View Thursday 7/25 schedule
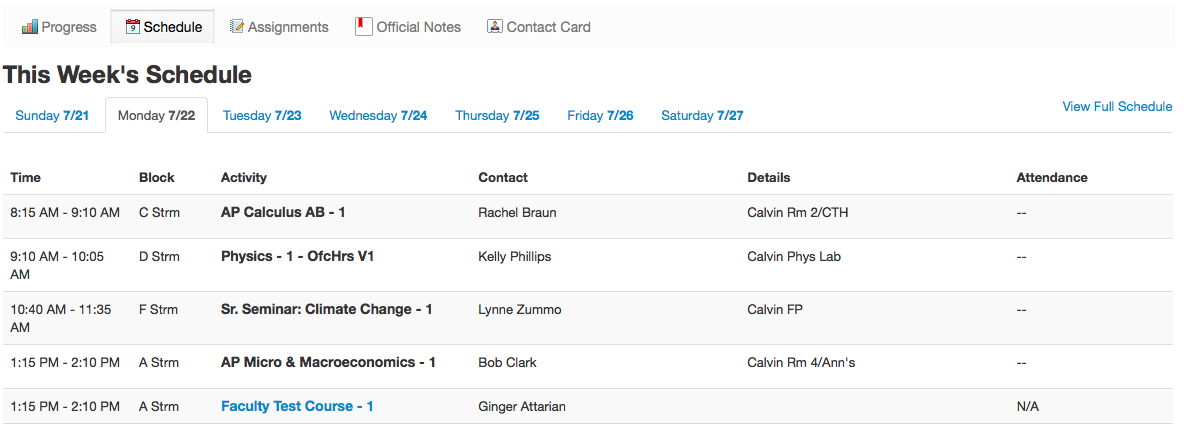This screenshot has width=1189, height=434. point(497,115)
